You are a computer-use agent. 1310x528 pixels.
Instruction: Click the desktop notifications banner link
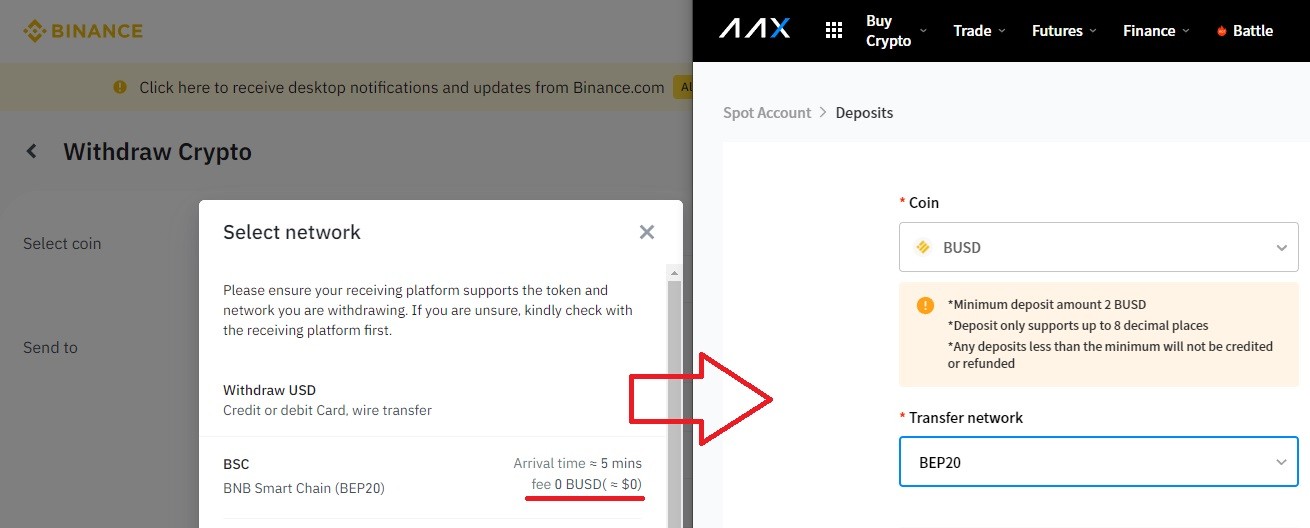(402, 87)
